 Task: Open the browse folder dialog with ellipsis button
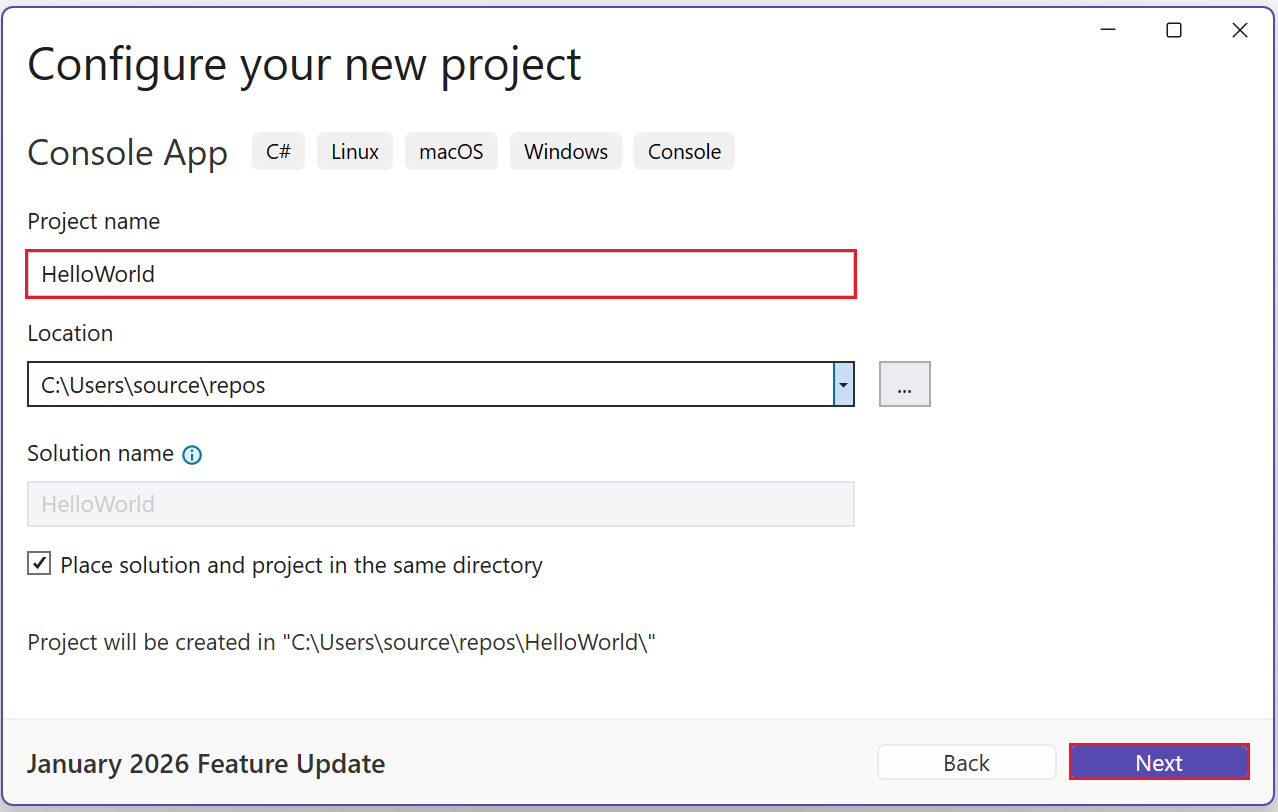(x=904, y=384)
